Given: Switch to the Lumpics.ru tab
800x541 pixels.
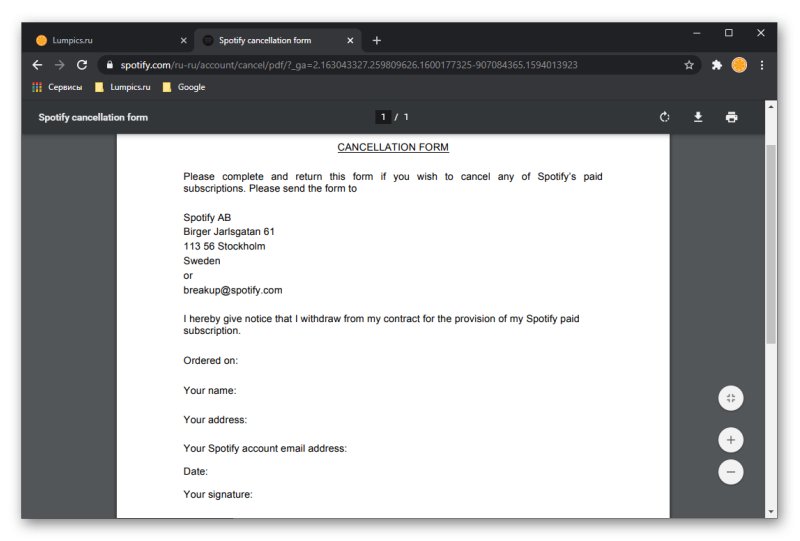Looking at the screenshot, I should 108,40.
